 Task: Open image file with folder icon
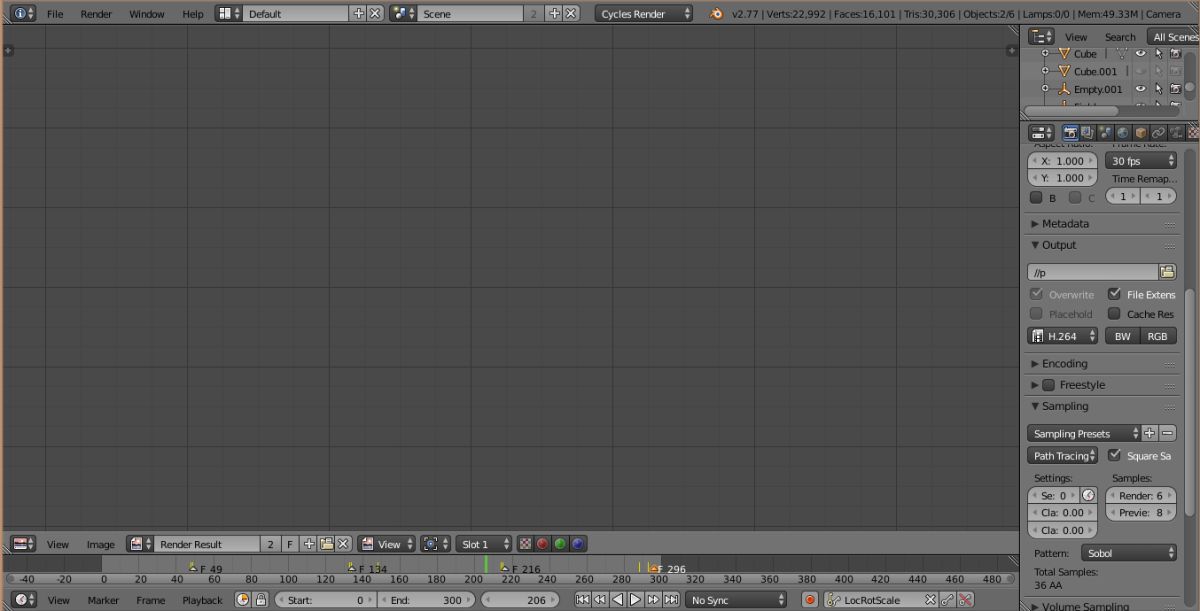coord(326,544)
